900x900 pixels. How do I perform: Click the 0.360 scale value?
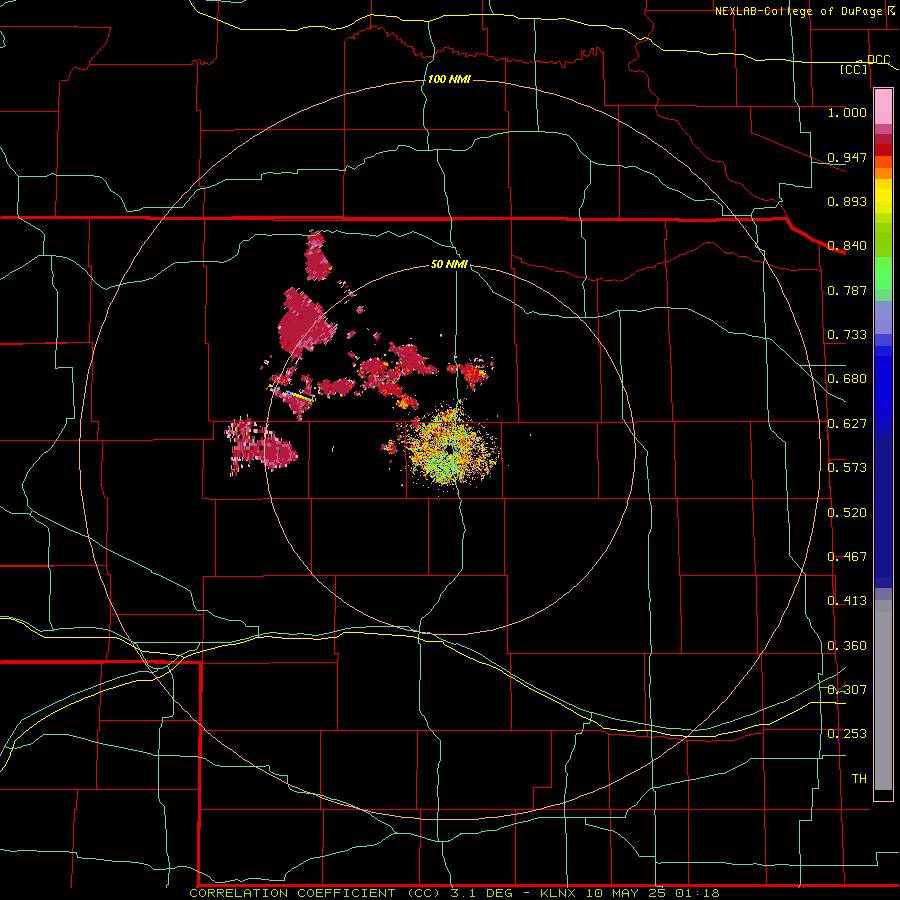847,646
